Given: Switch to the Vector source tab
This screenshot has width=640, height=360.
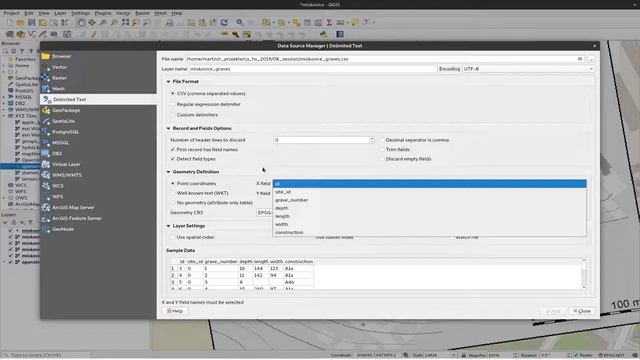Looking at the screenshot, I should click(59, 67).
